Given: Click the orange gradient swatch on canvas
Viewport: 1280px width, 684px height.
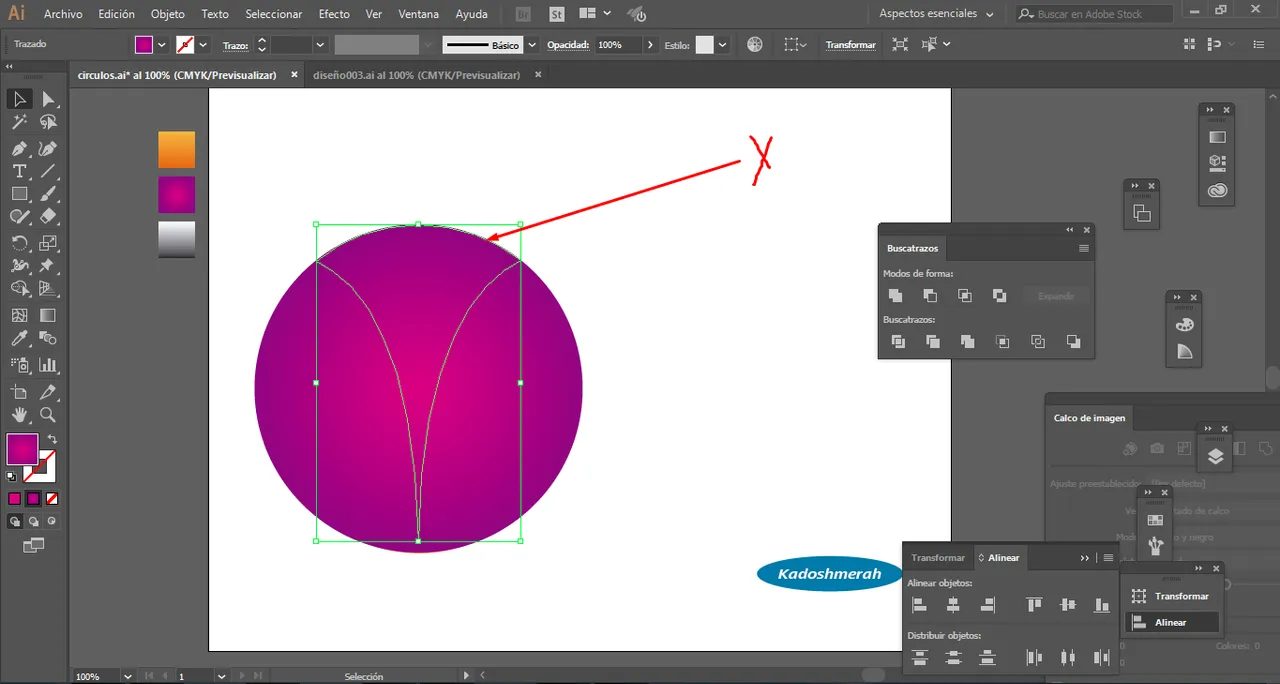Looking at the screenshot, I should tap(177, 150).
